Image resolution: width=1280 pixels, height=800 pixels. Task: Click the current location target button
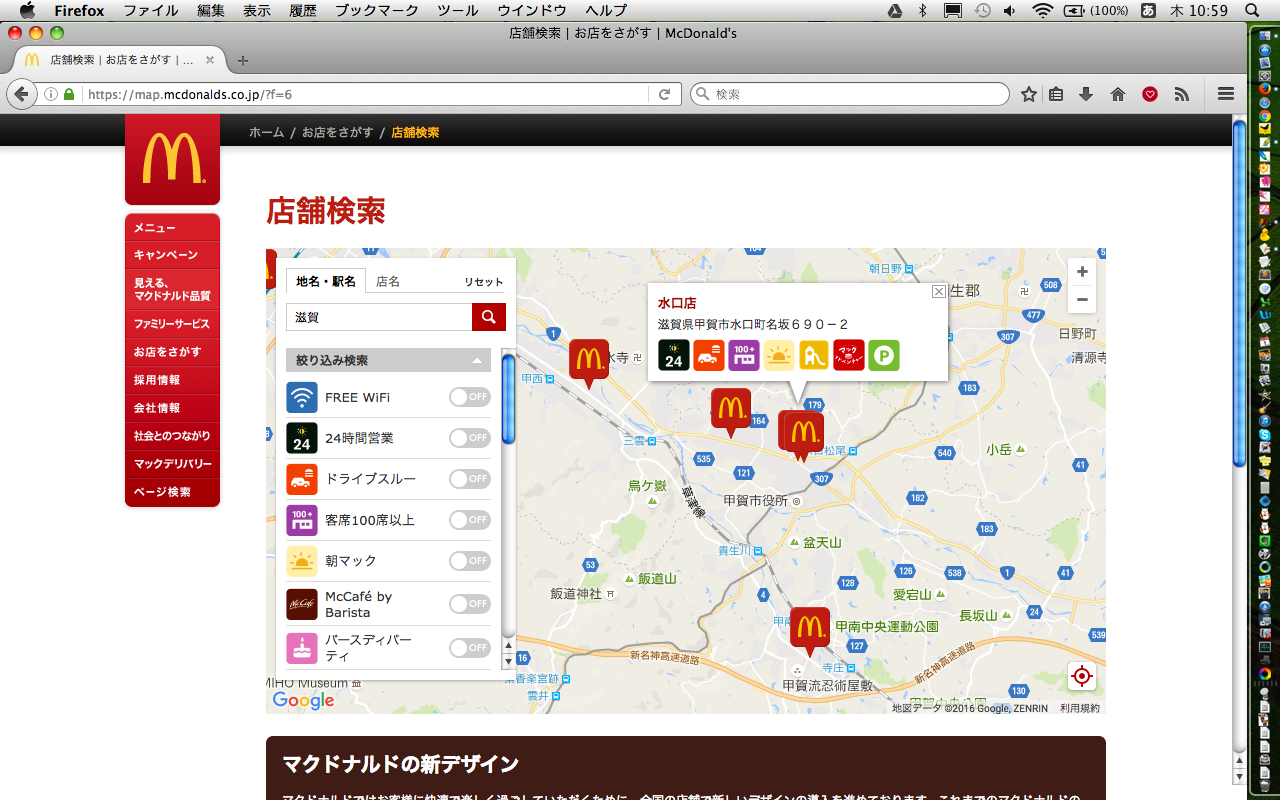(x=1081, y=677)
